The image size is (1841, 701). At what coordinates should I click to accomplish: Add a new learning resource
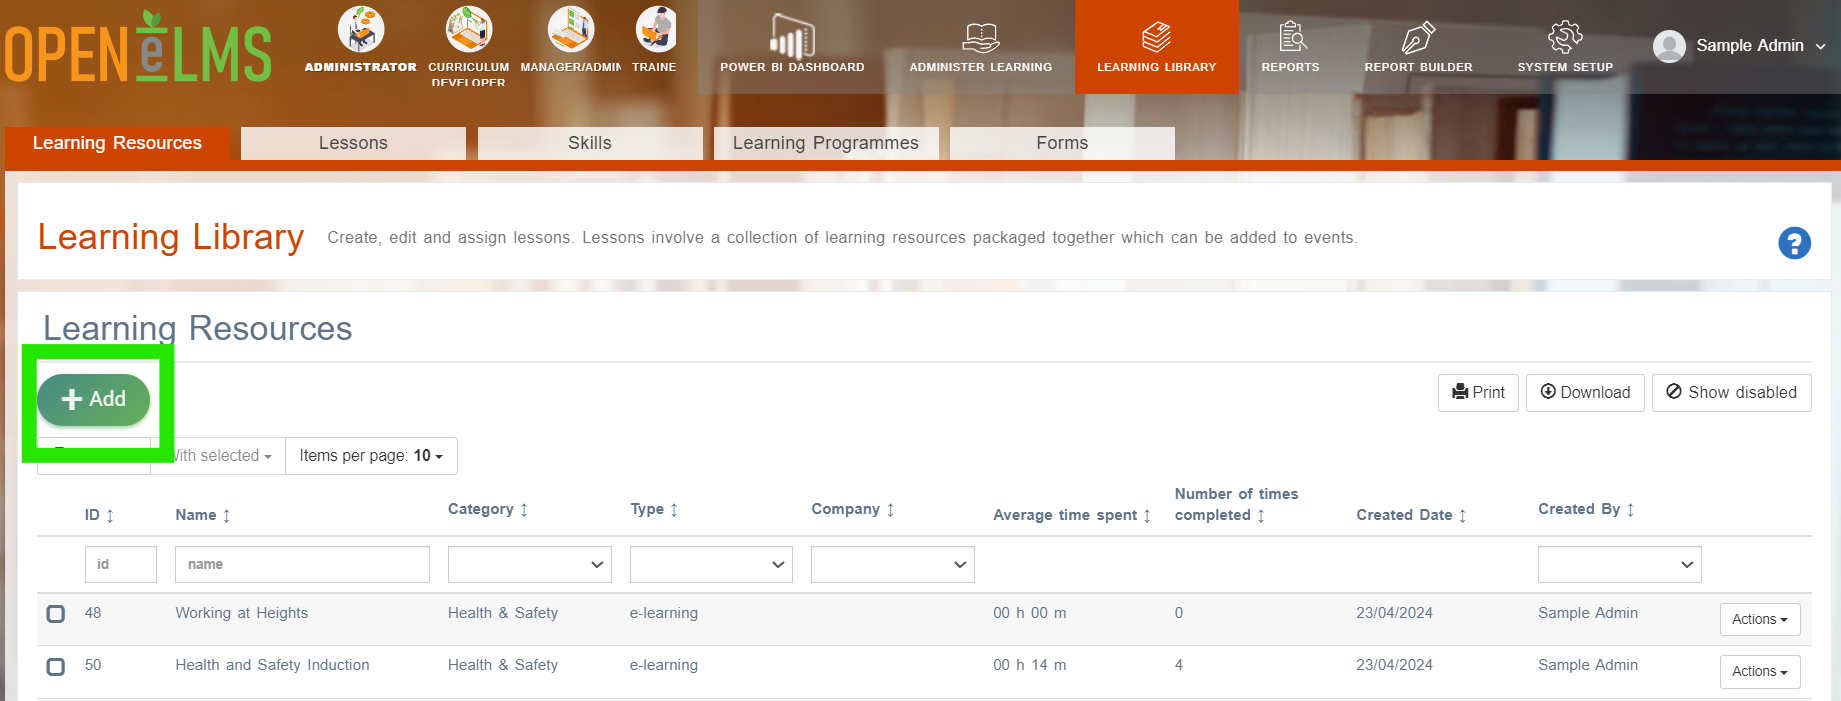(x=94, y=400)
